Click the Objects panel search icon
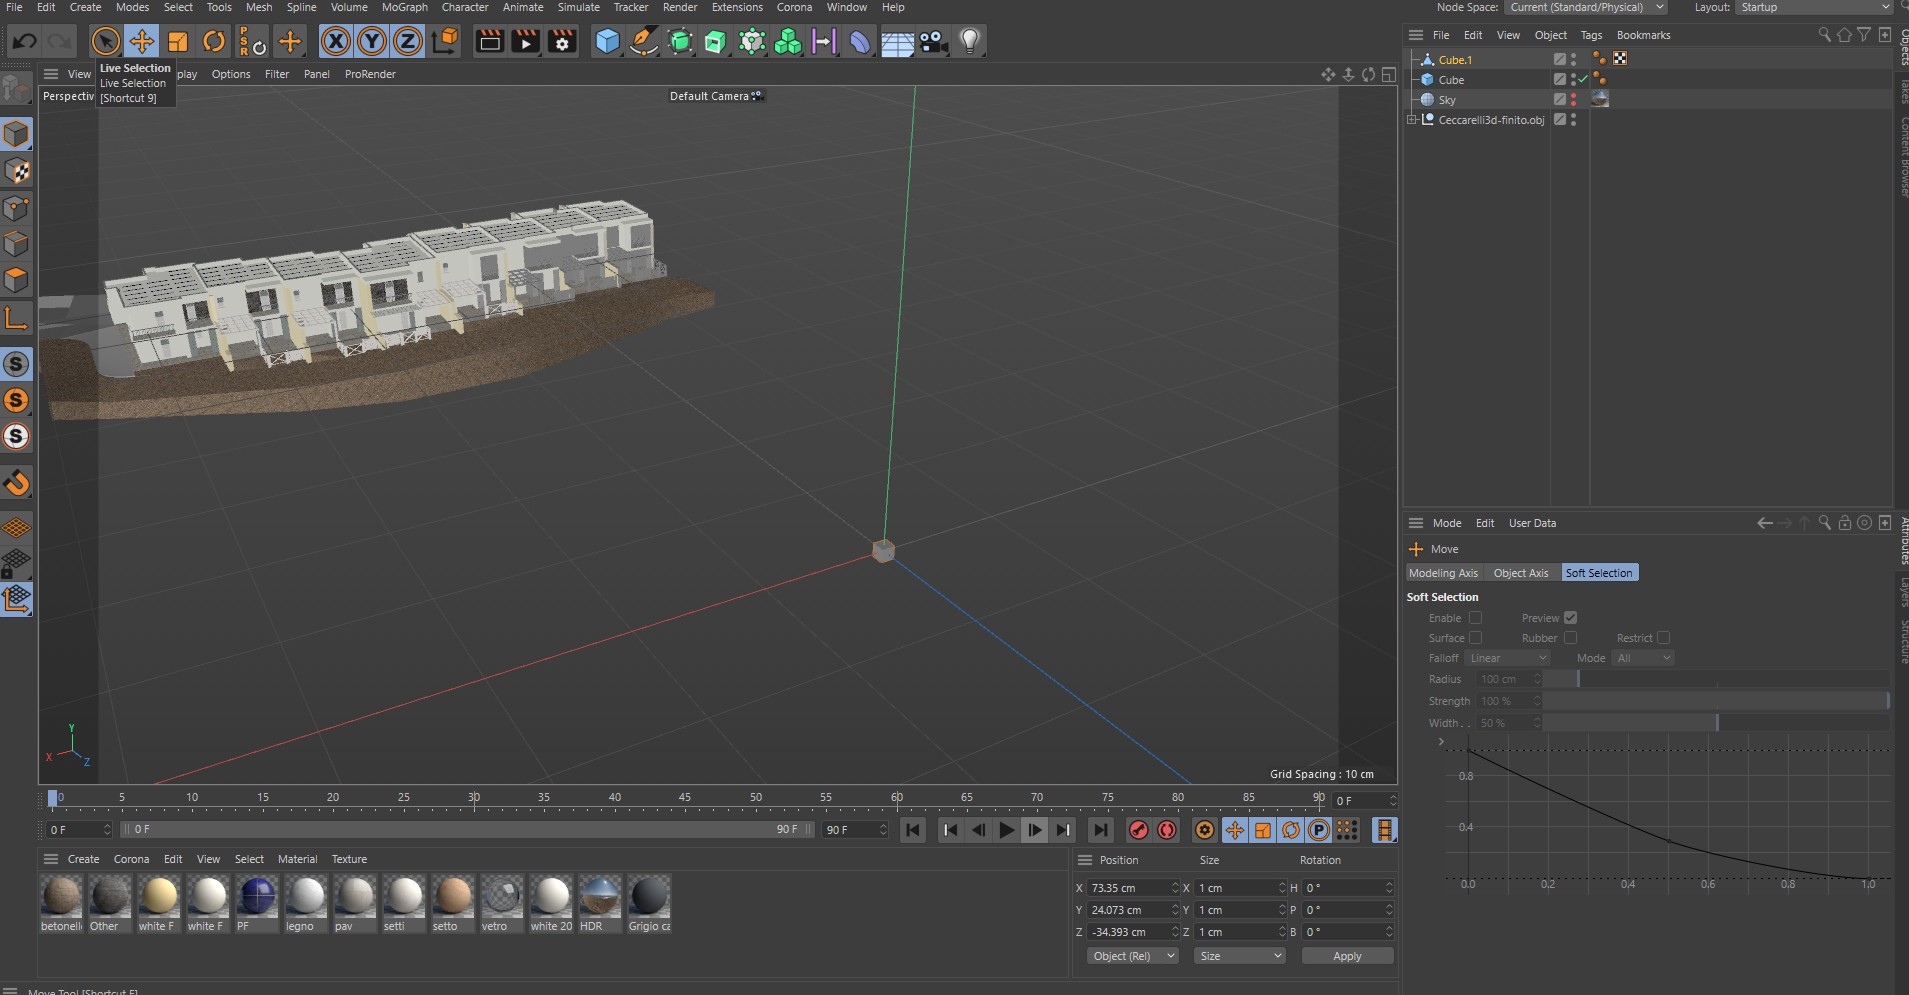Viewport: 1909px width, 995px height. [x=1824, y=35]
